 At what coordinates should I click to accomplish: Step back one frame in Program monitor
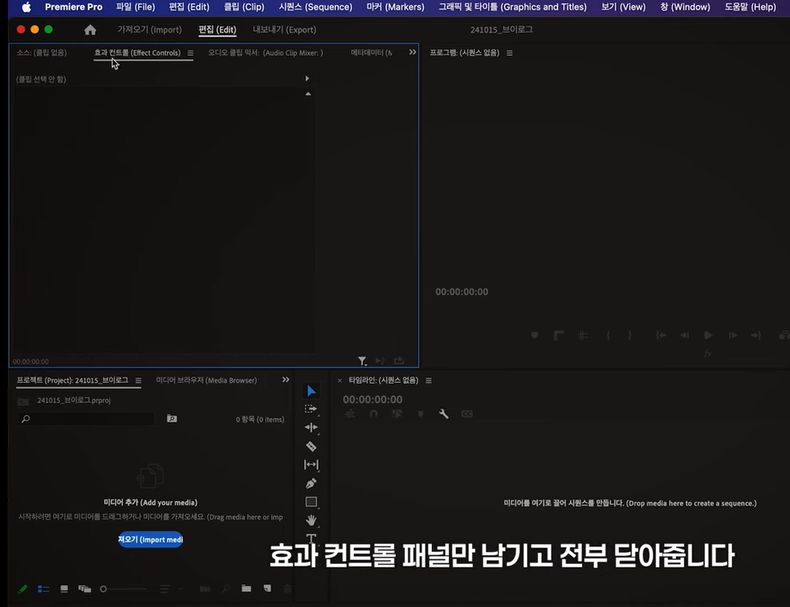[684, 335]
